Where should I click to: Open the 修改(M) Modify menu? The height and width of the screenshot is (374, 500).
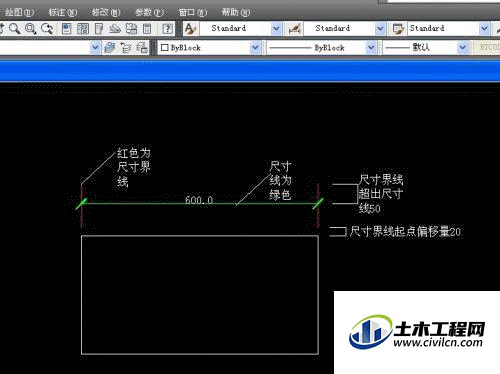tap(106, 12)
